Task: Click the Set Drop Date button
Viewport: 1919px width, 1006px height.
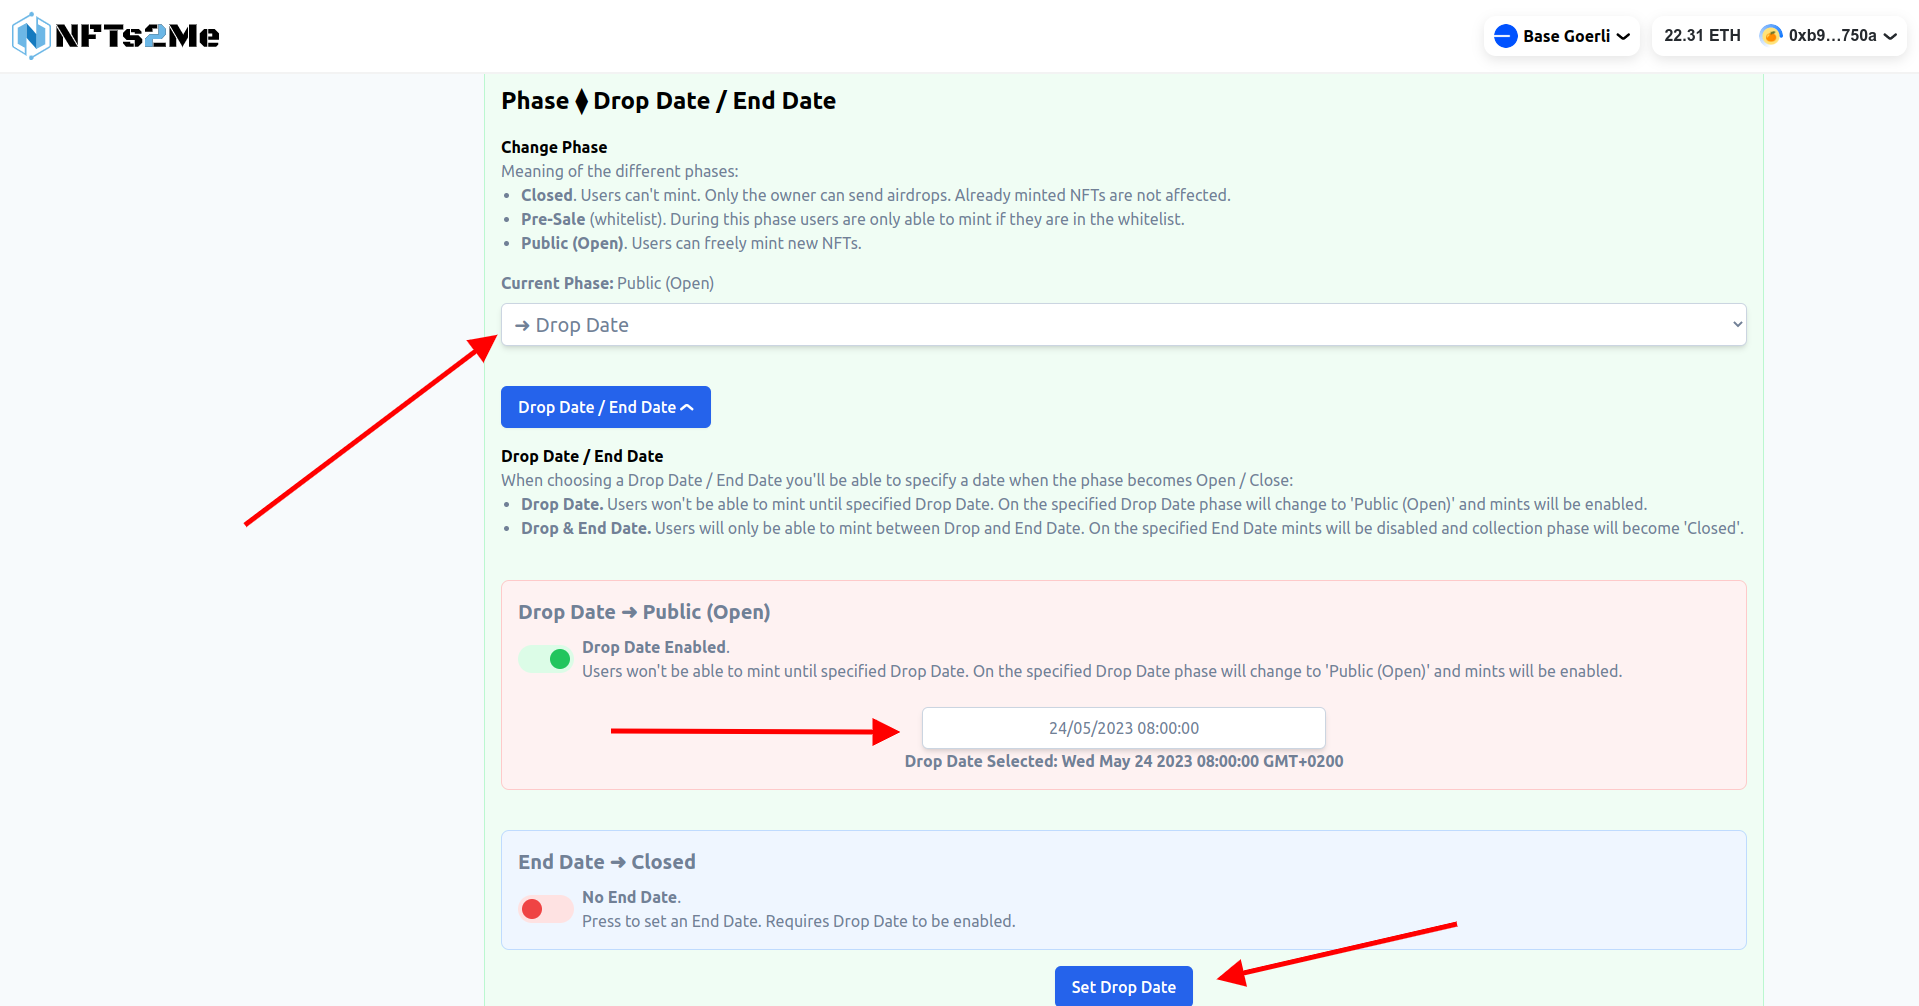Action: tap(1123, 986)
